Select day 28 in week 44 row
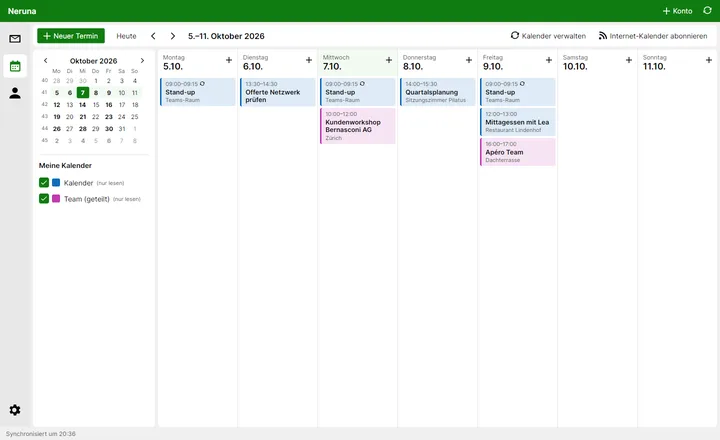This screenshot has width=720, height=440. tap(83, 129)
